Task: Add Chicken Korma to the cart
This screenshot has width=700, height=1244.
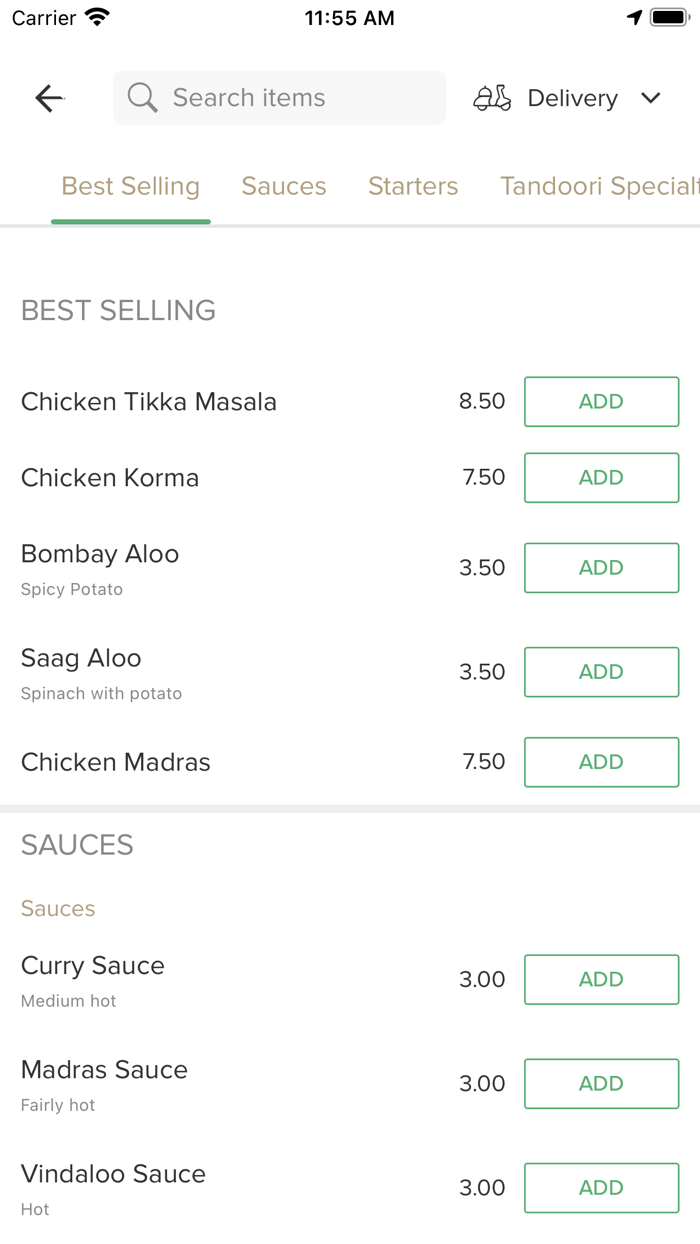Action: 601,477
